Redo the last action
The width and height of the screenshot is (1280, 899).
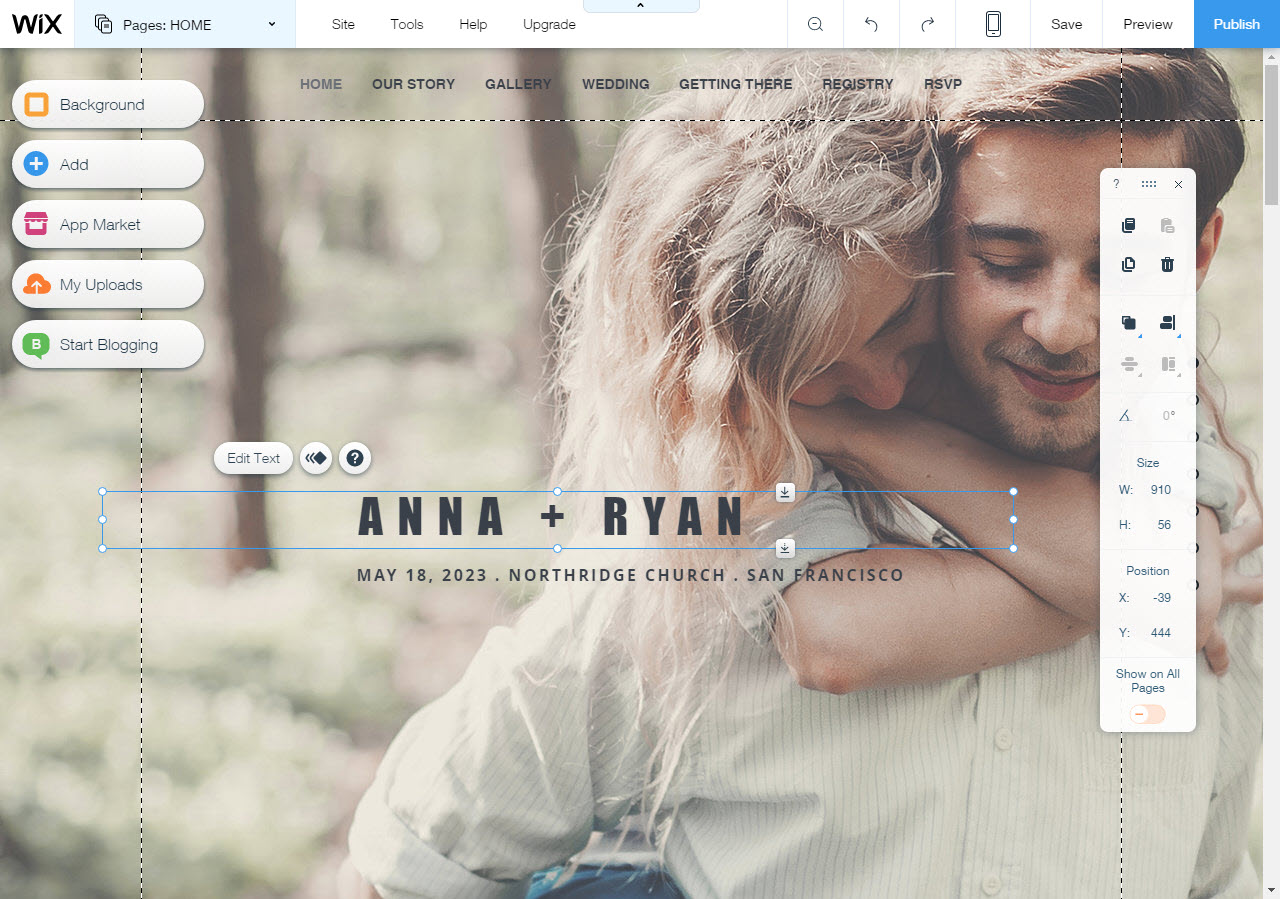[x=927, y=24]
